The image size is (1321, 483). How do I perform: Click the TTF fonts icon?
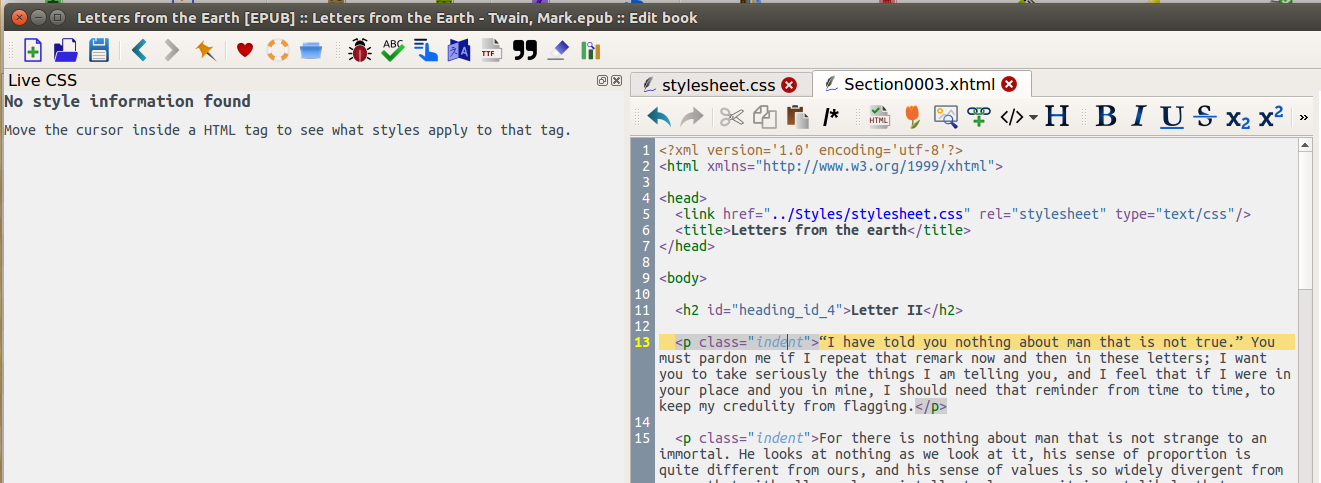pos(491,50)
